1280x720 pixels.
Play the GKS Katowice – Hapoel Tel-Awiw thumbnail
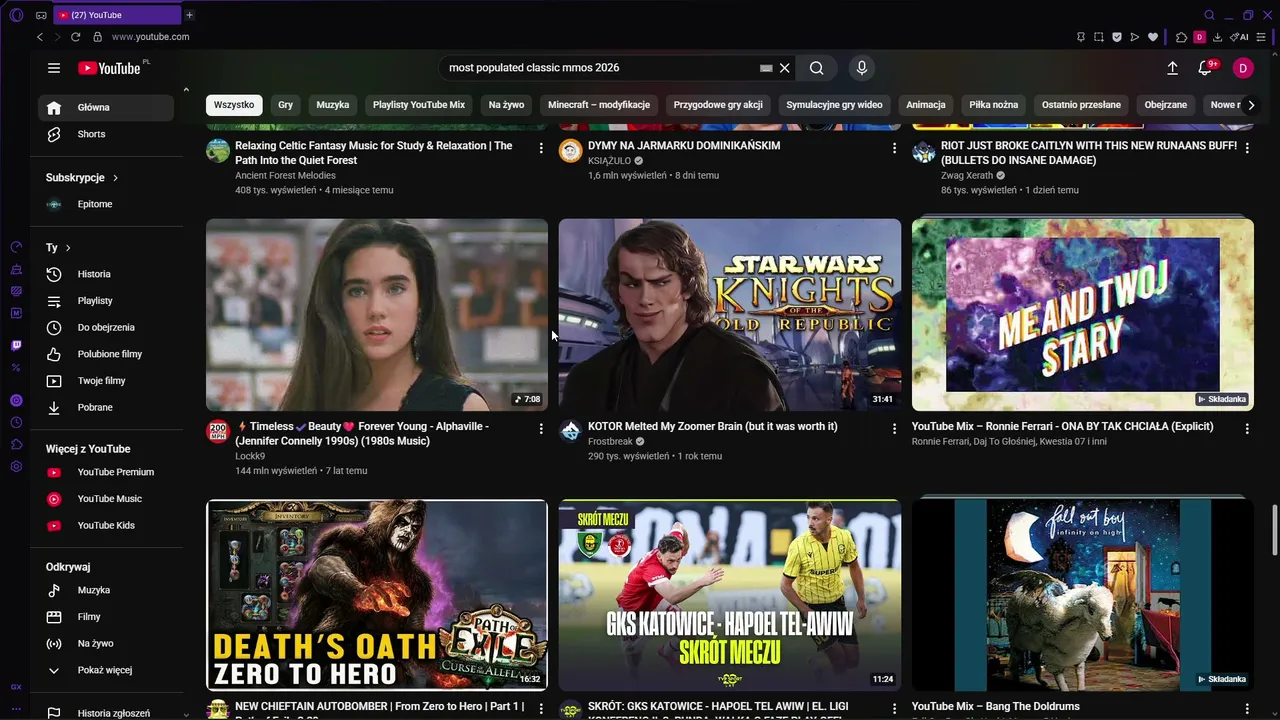[x=730, y=596]
